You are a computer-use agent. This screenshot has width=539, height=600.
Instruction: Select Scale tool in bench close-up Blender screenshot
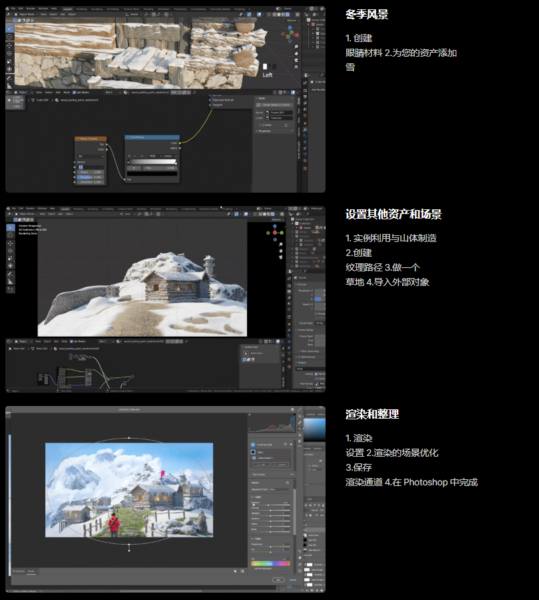click(x=10, y=61)
